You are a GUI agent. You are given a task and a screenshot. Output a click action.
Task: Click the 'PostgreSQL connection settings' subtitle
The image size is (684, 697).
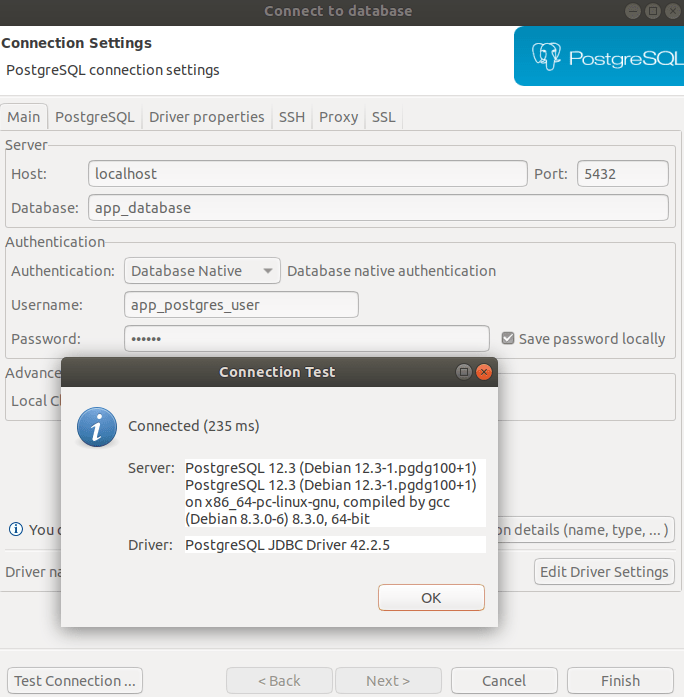click(113, 70)
